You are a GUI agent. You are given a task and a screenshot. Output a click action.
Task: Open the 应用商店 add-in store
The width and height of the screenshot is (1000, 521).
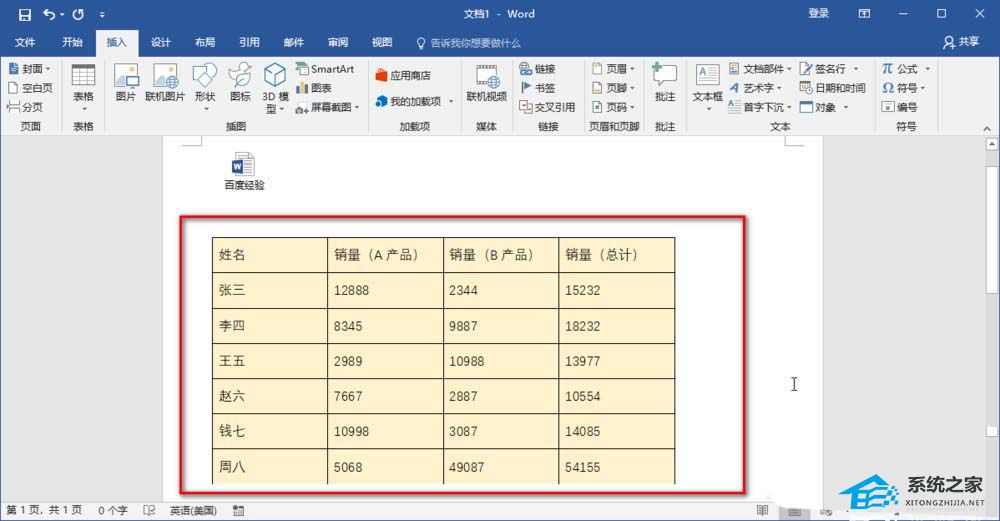[402, 75]
